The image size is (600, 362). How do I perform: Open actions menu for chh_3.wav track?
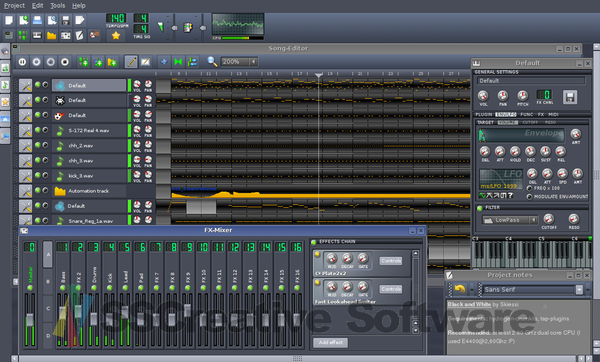(x=25, y=161)
